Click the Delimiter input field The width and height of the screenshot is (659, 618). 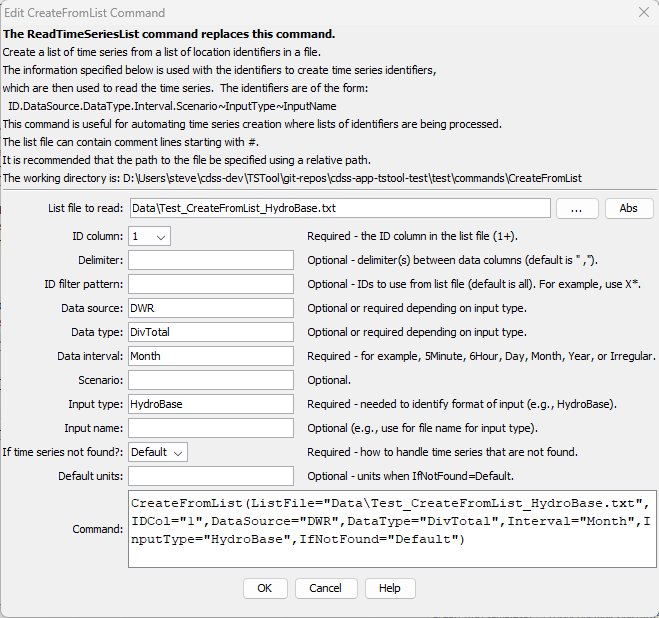(211, 260)
